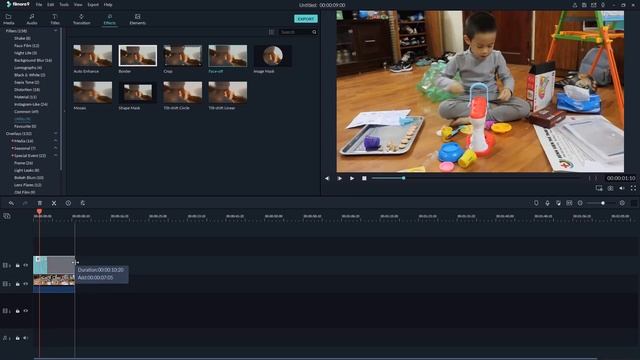Click the search magnifier icon
The height and width of the screenshot is (360, 640).
click(314, 32)
